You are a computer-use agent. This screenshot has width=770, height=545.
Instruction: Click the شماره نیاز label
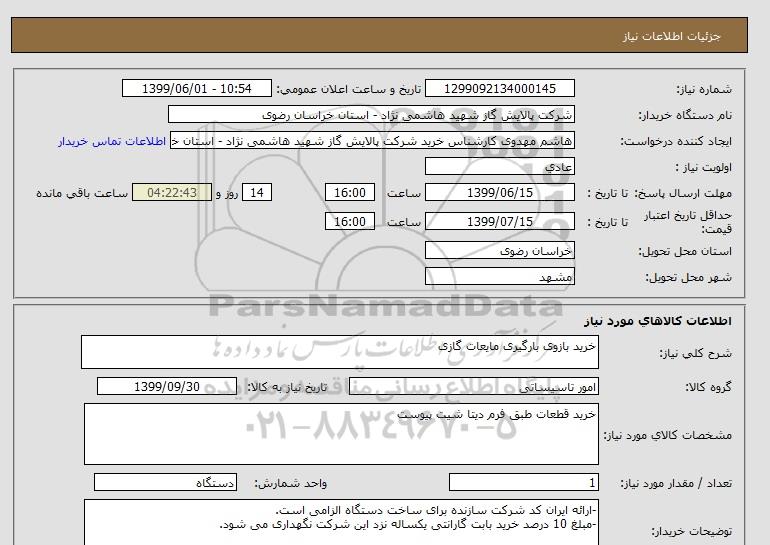pos(704,89)
